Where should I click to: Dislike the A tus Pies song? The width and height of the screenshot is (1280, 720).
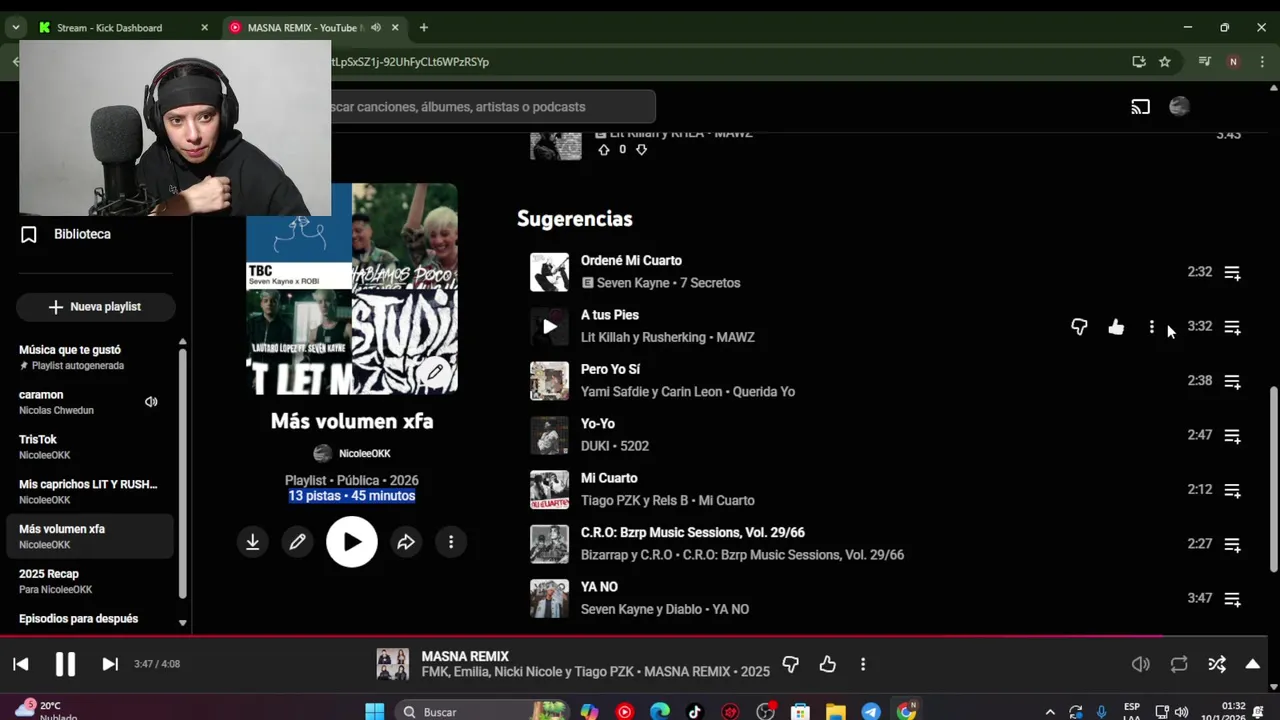pos(1079,327)
